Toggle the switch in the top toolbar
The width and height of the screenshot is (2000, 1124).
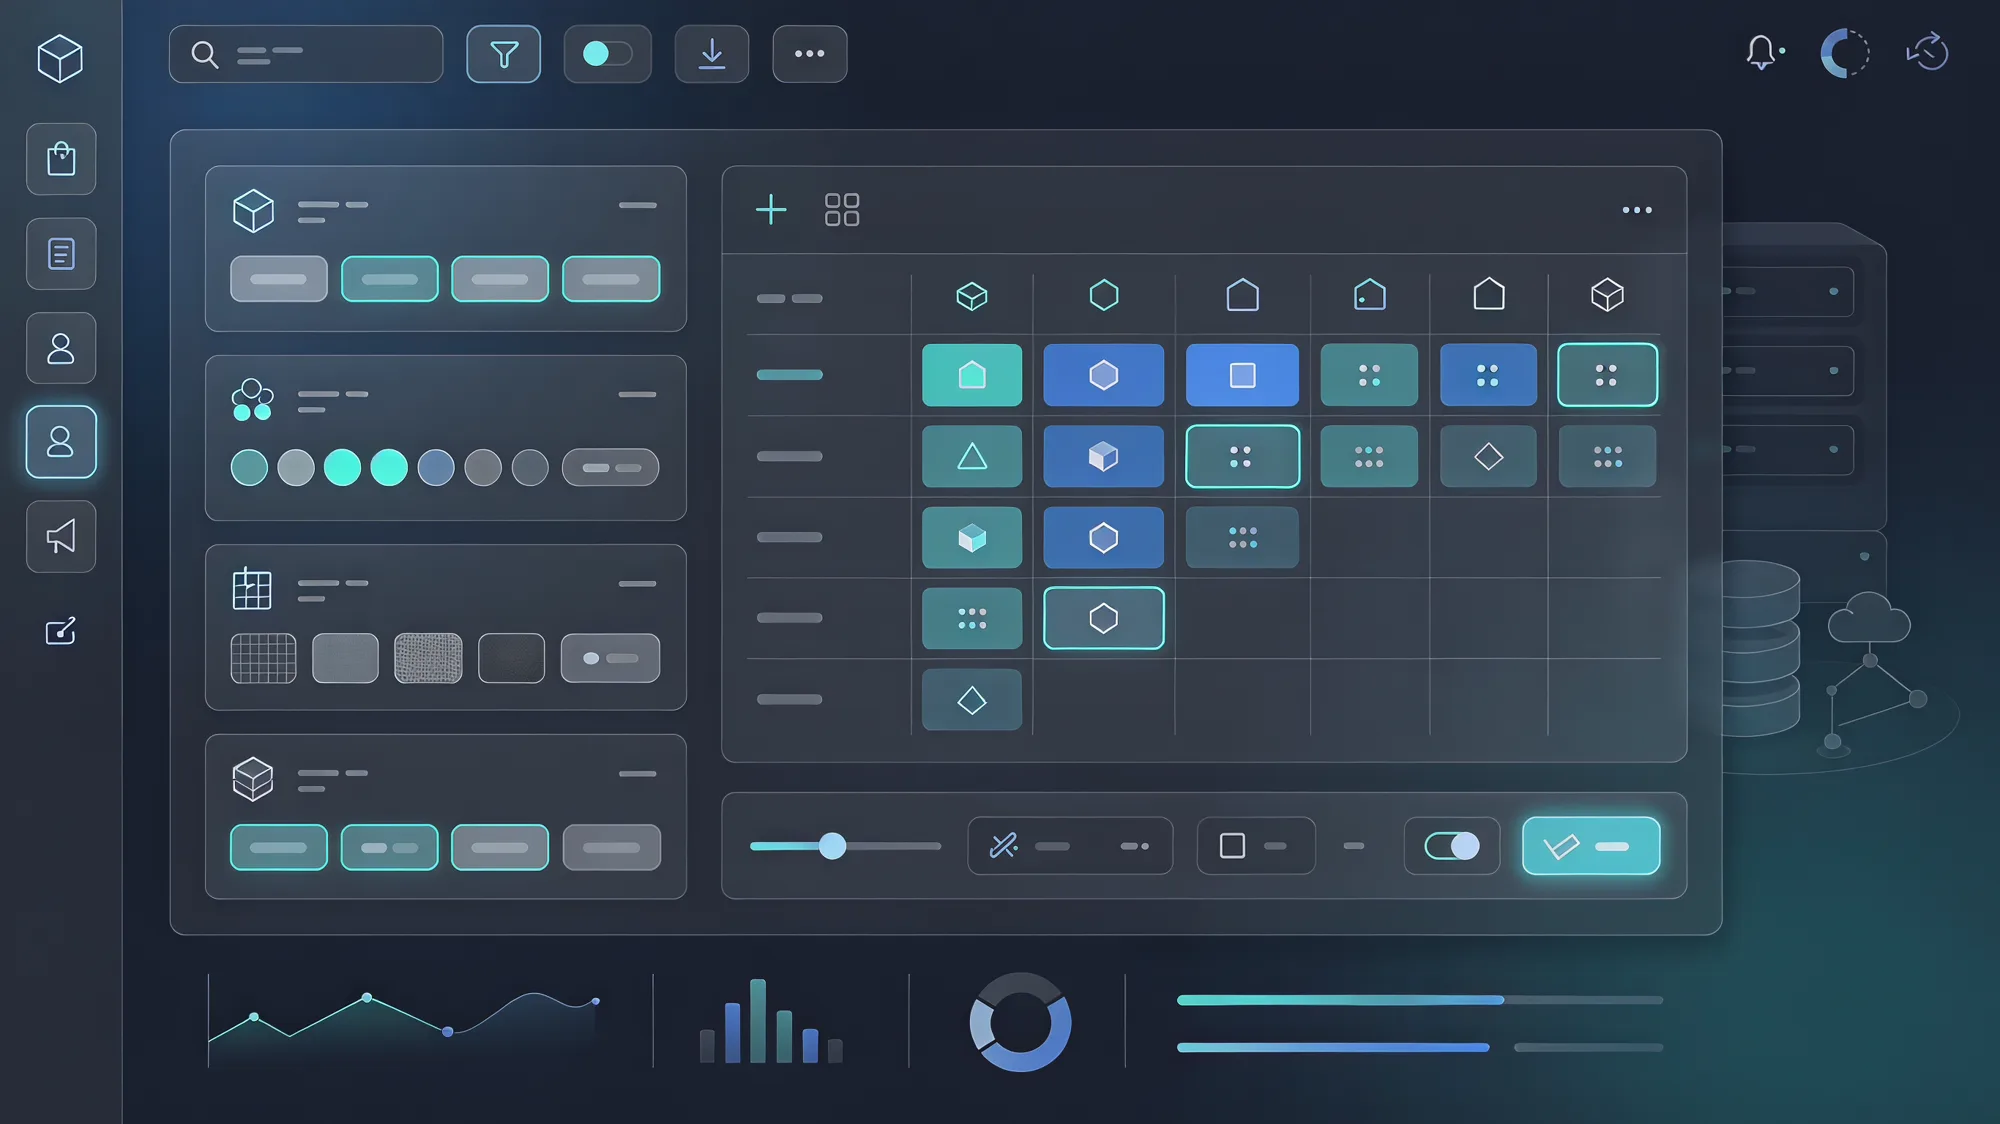pyautogui.click(x=608, y=54)
